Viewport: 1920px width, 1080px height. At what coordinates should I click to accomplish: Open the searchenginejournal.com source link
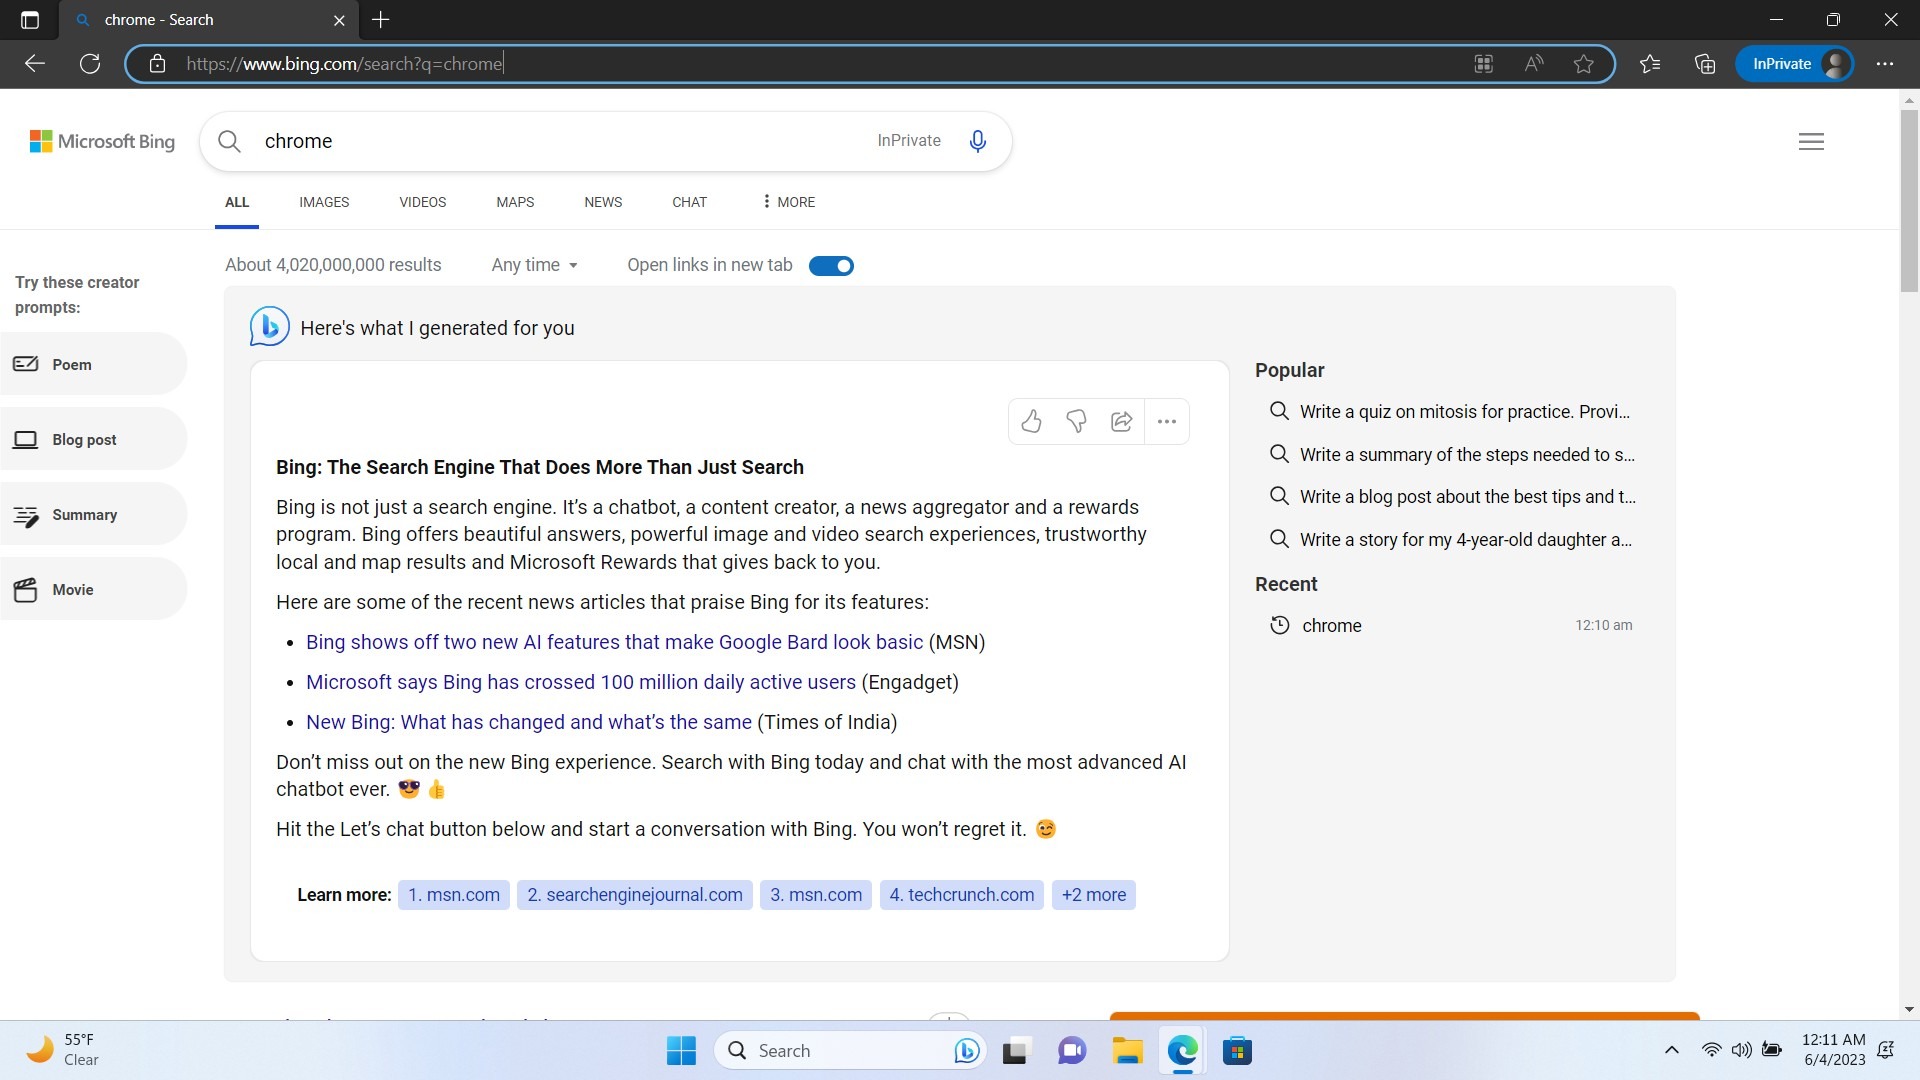click(635, 895)
